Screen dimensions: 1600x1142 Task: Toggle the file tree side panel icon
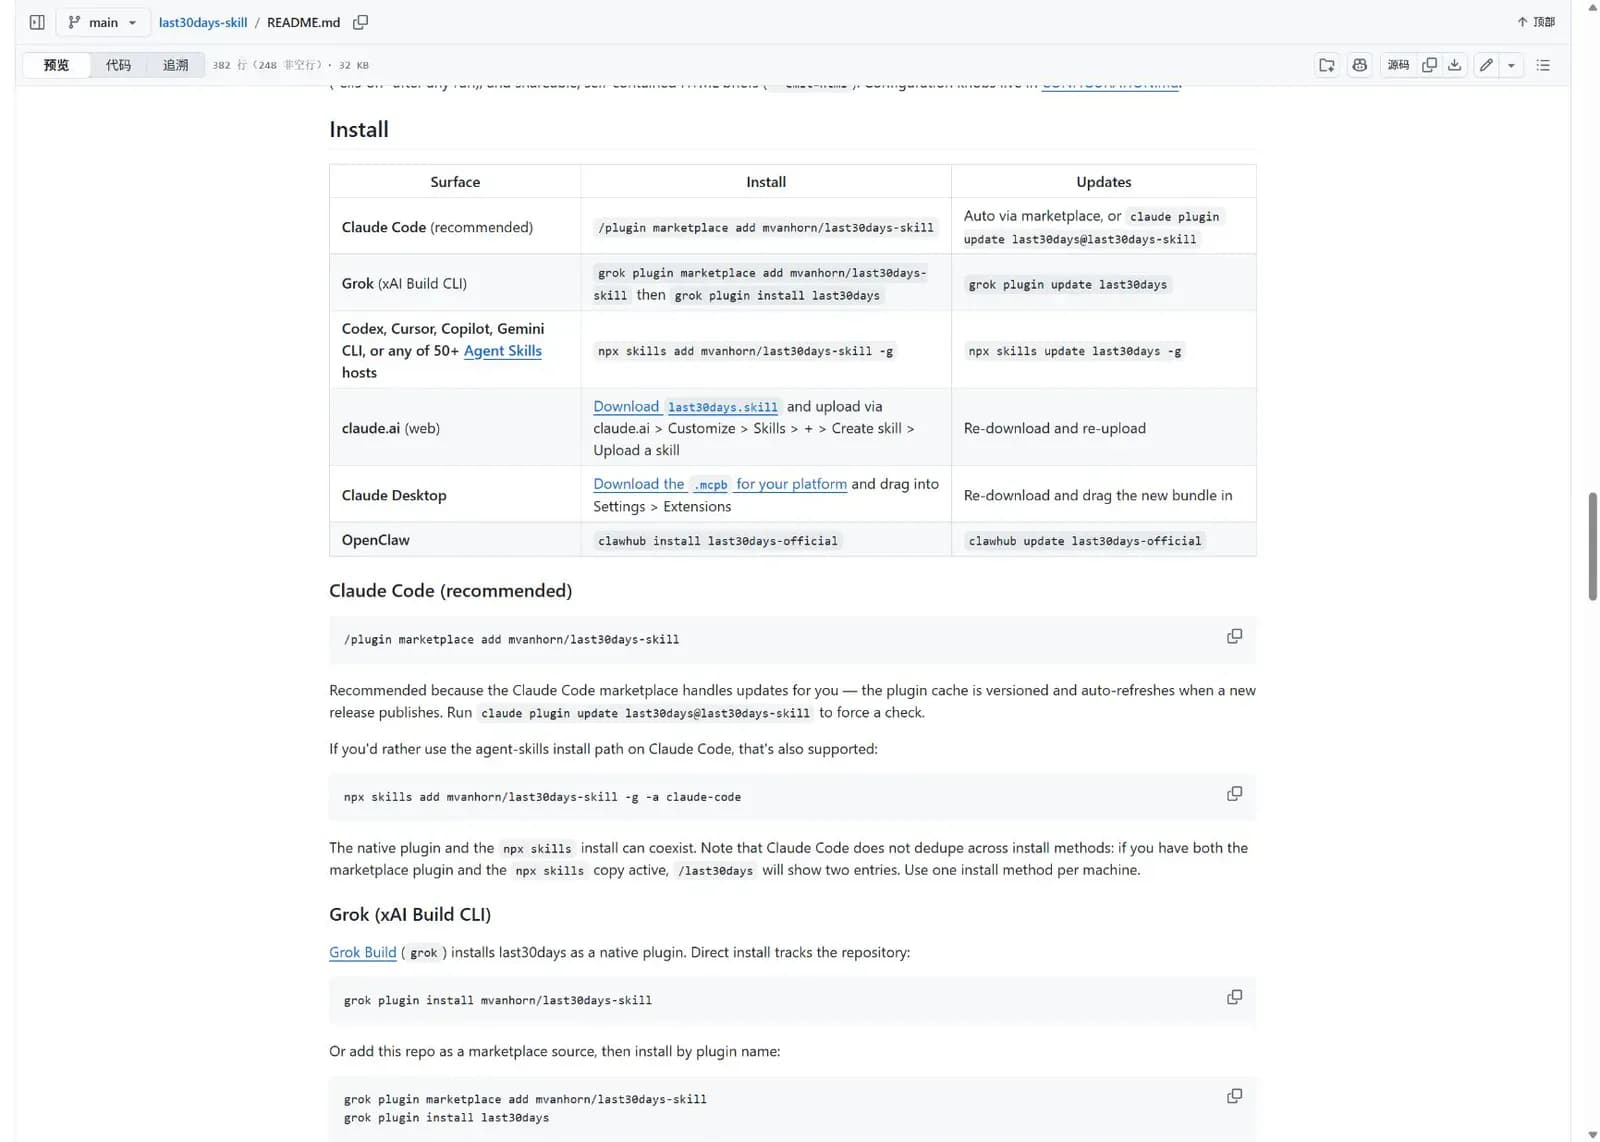pyautogui.click(x=37, y=22)
